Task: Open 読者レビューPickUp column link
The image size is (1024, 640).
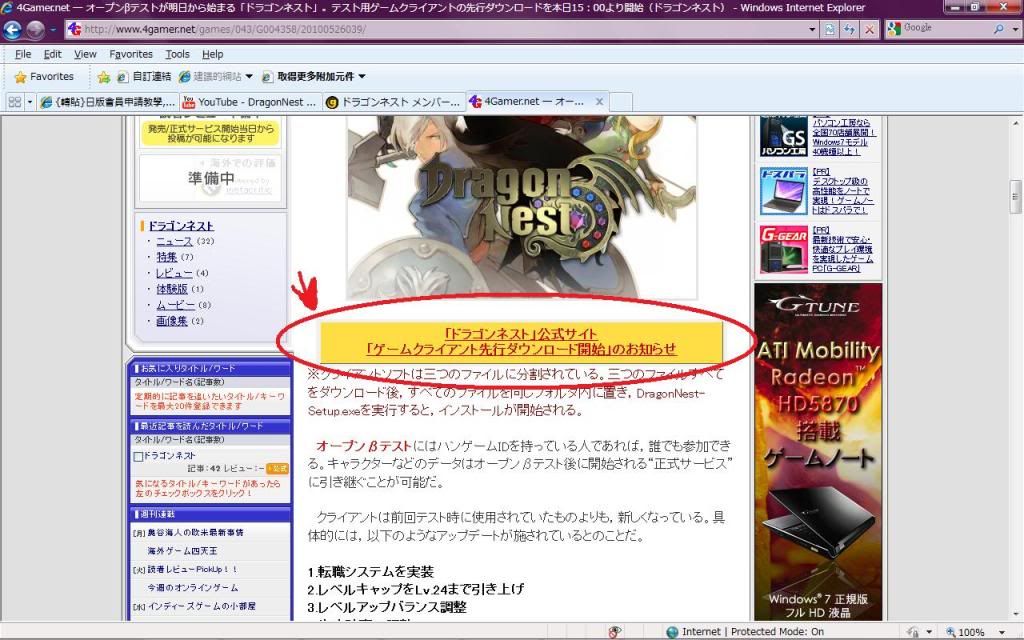Action: tap(192, 569)
